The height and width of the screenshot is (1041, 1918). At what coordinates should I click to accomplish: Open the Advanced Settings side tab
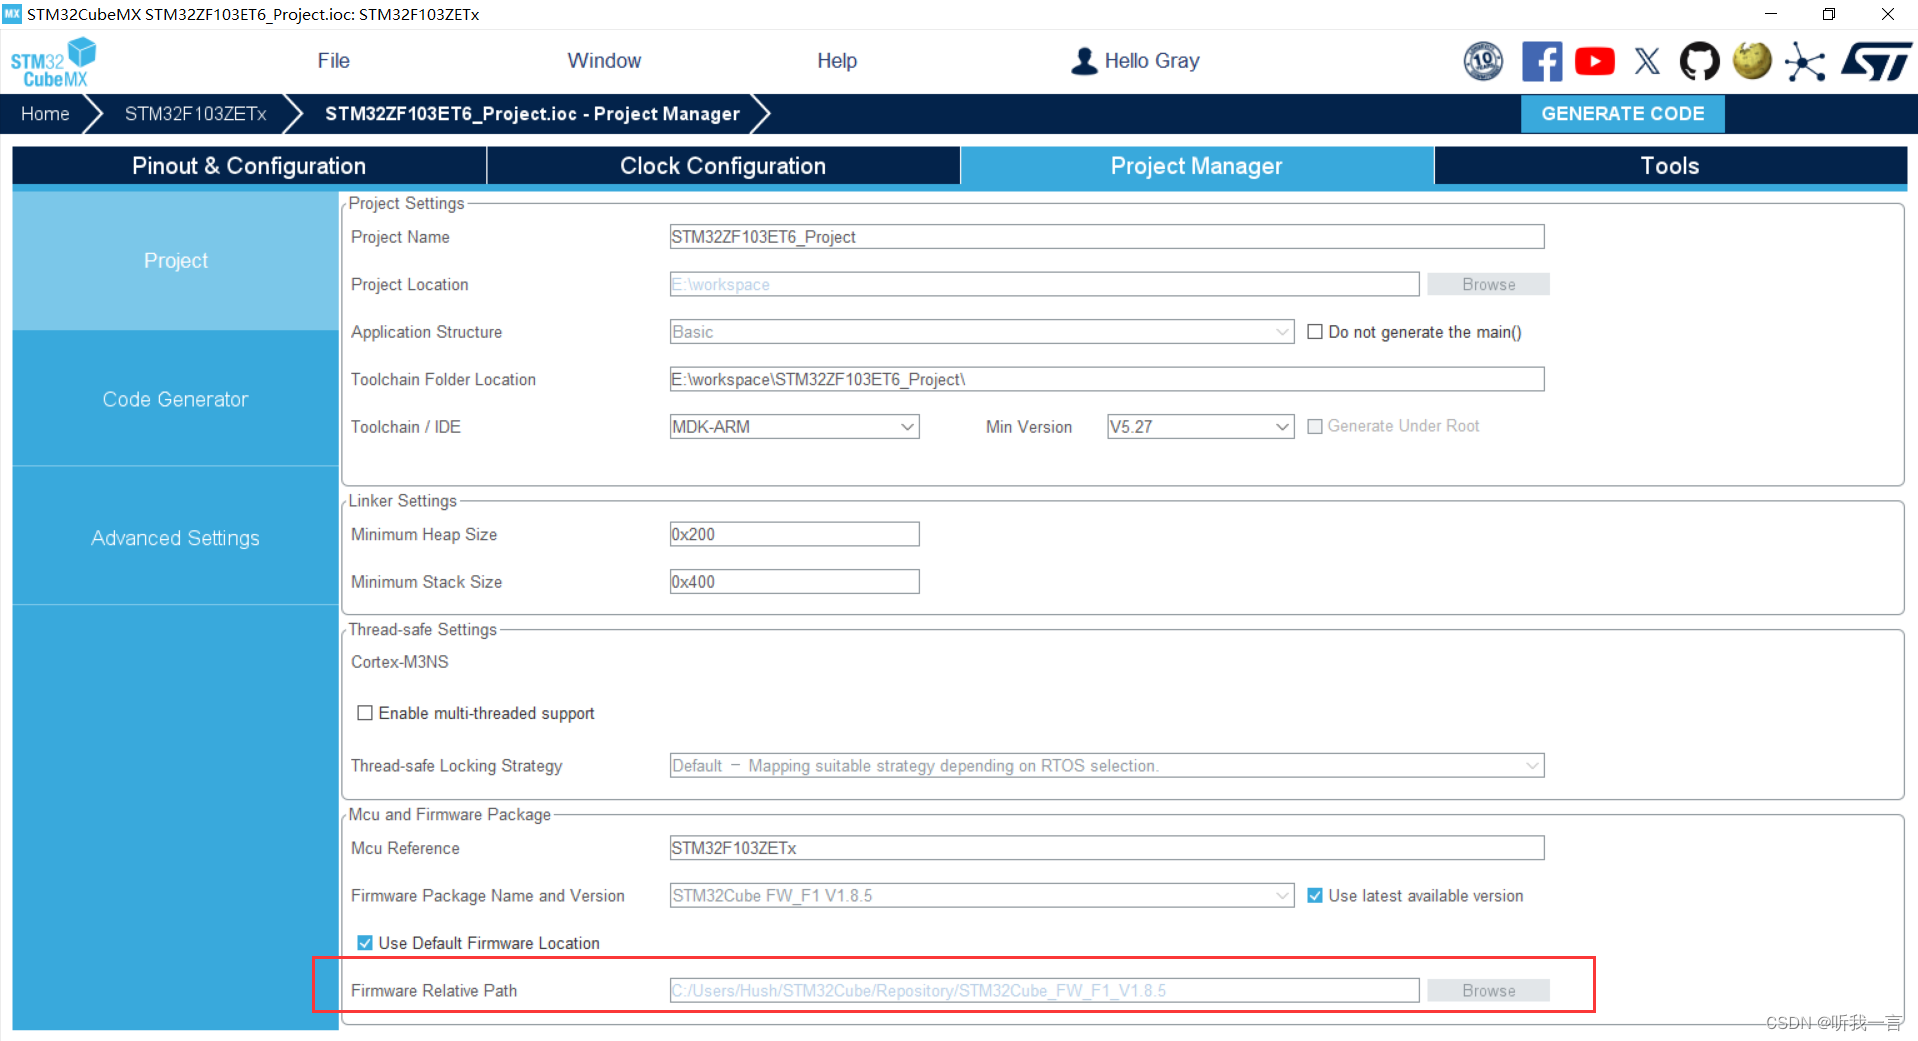tap(176, 538)
